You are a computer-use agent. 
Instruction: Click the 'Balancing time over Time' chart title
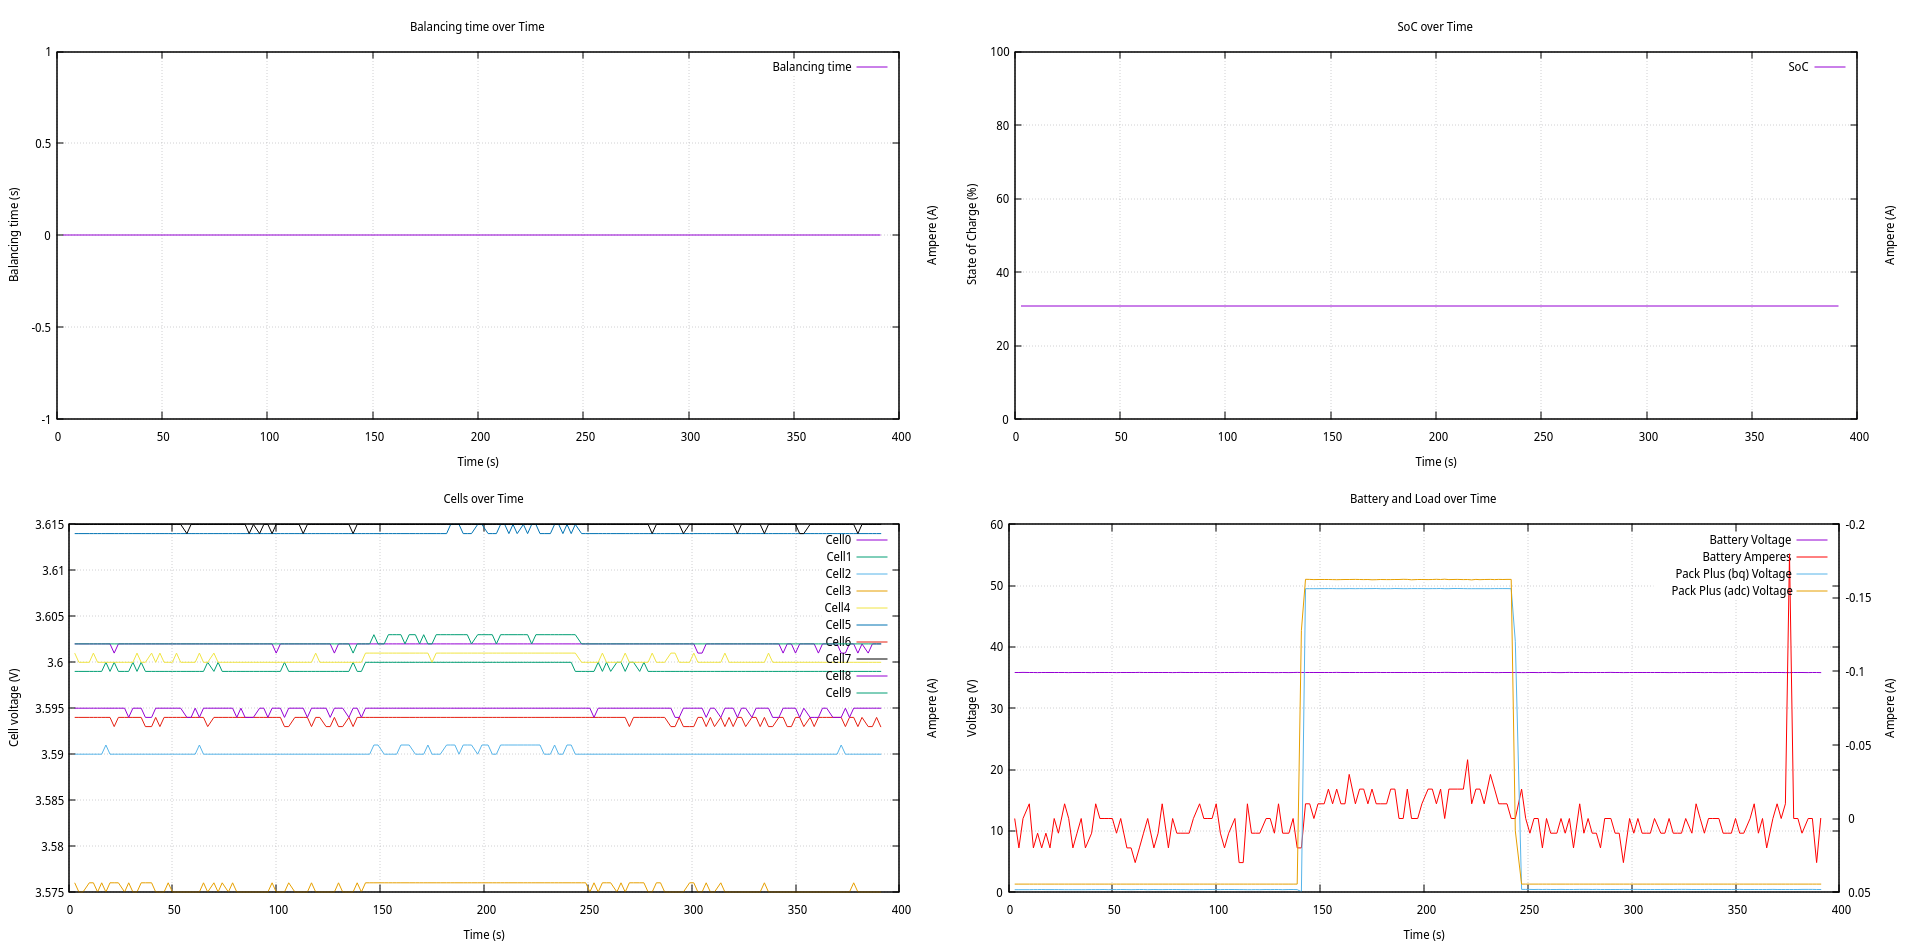pyautogui.click(x=477, y=27)
